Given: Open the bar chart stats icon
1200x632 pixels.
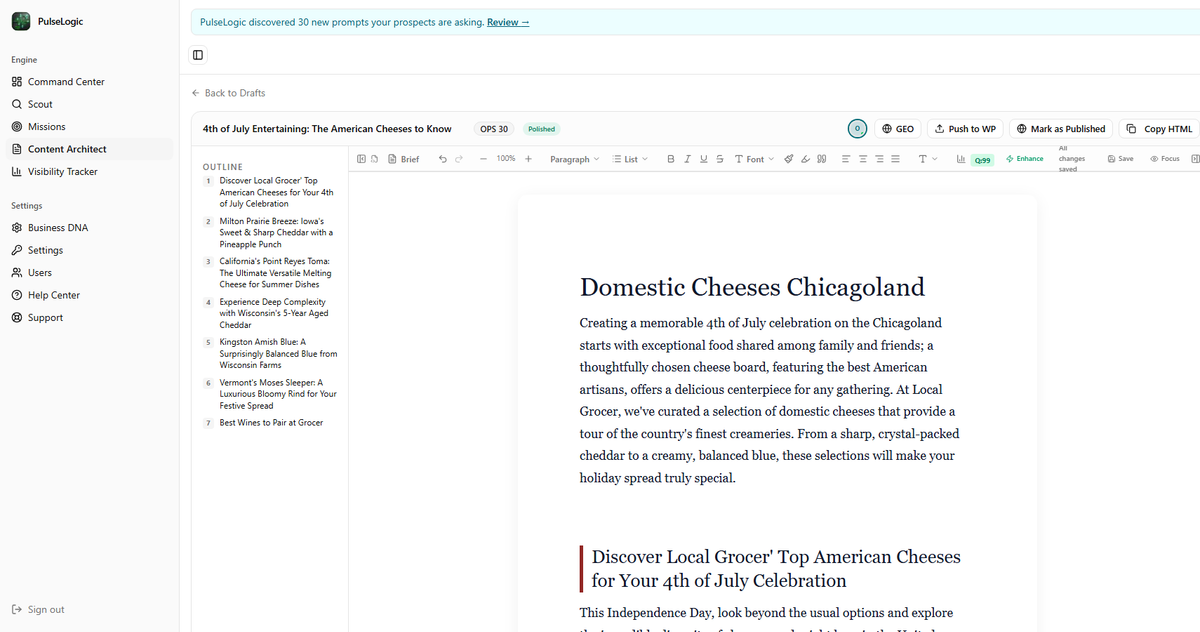Looking at the screenshot, I should (961, 159).
